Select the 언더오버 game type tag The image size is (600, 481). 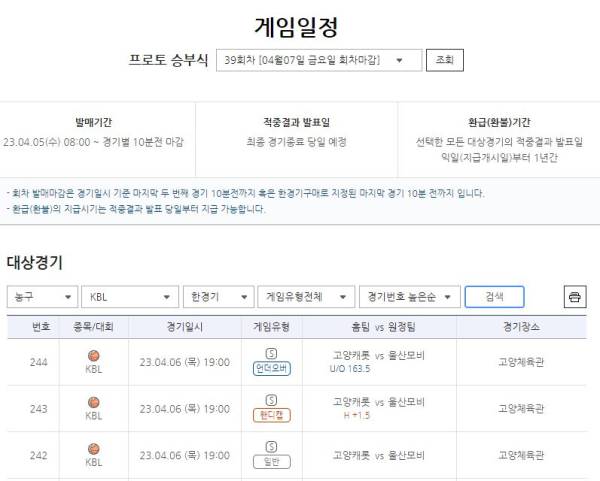click(272, 368)
